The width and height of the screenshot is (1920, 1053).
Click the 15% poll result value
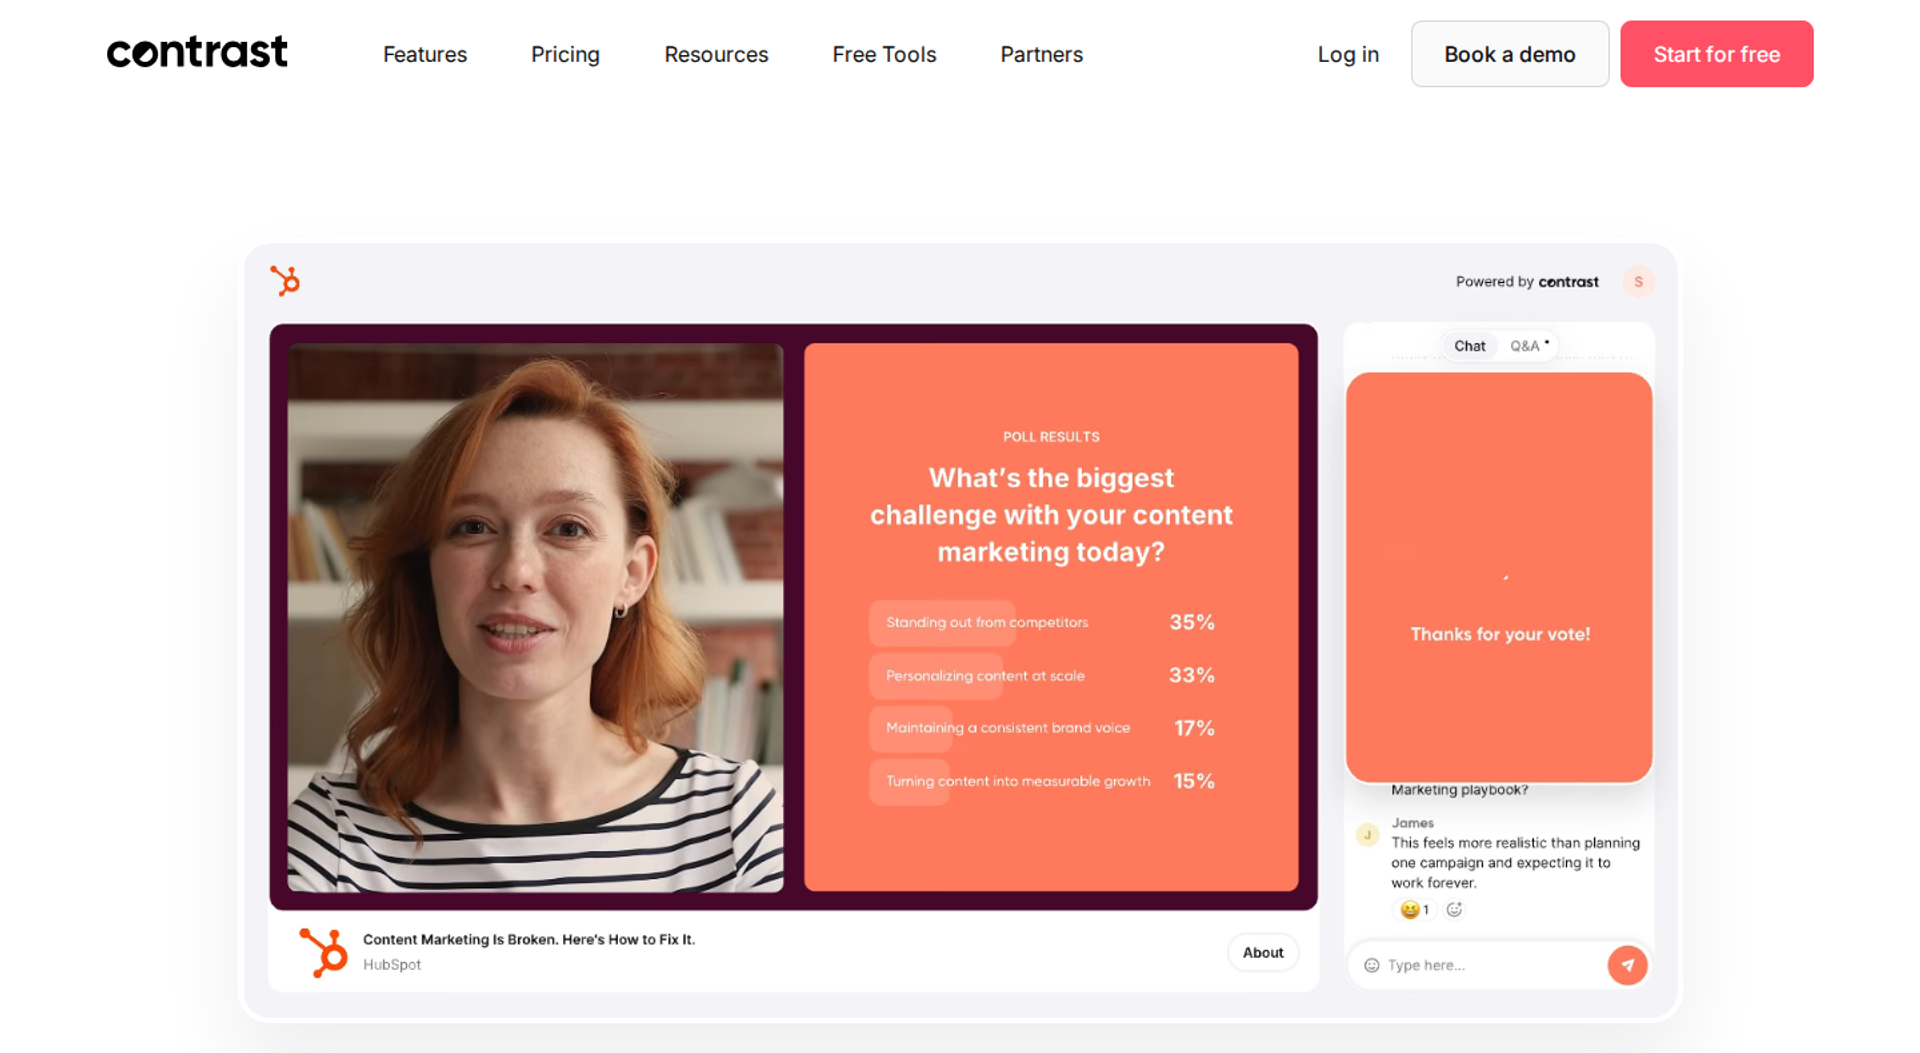point(1194,781)
